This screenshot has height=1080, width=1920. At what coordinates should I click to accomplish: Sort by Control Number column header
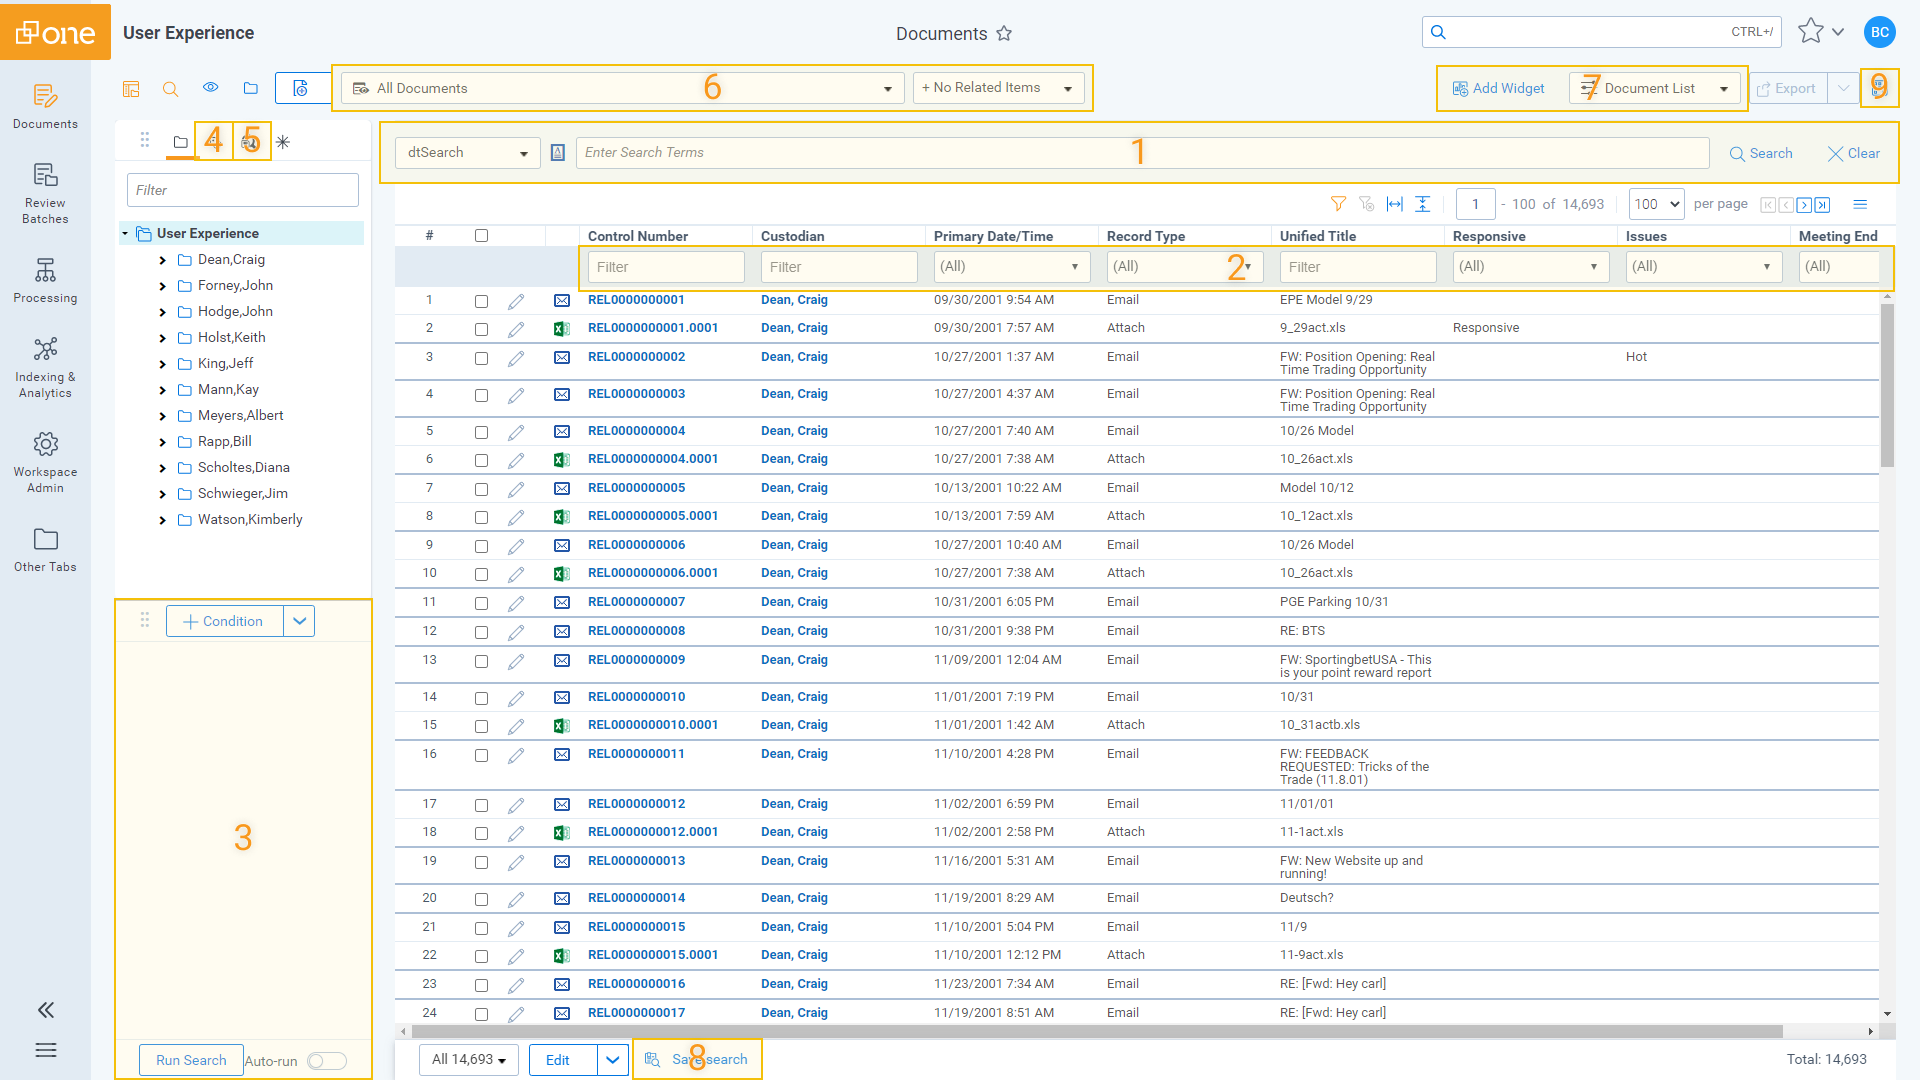[638, 237]
